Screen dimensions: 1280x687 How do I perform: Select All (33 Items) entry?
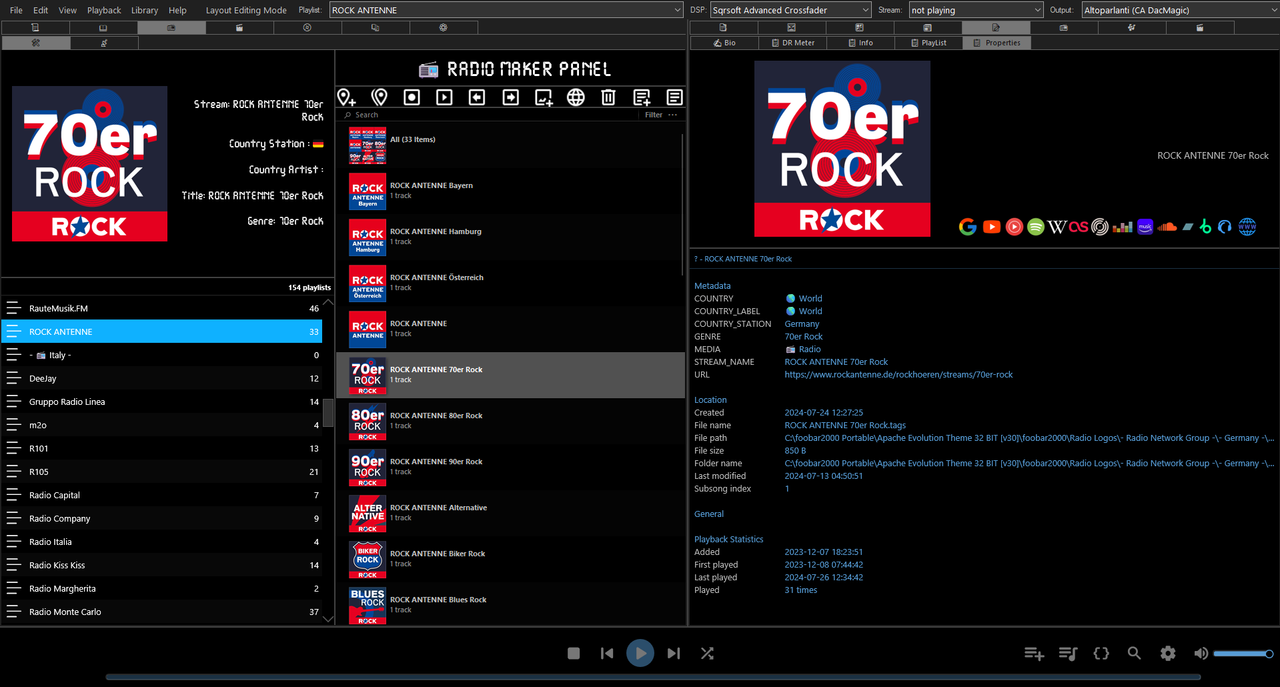pos(511,145)
